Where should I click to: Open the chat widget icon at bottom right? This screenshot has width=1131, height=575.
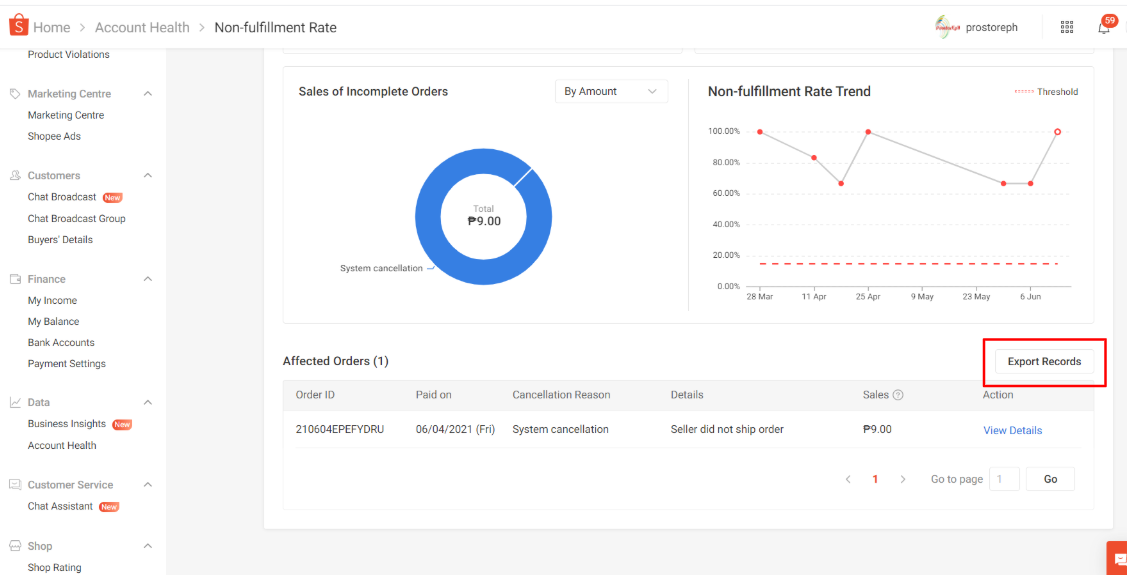[1119, 558]
